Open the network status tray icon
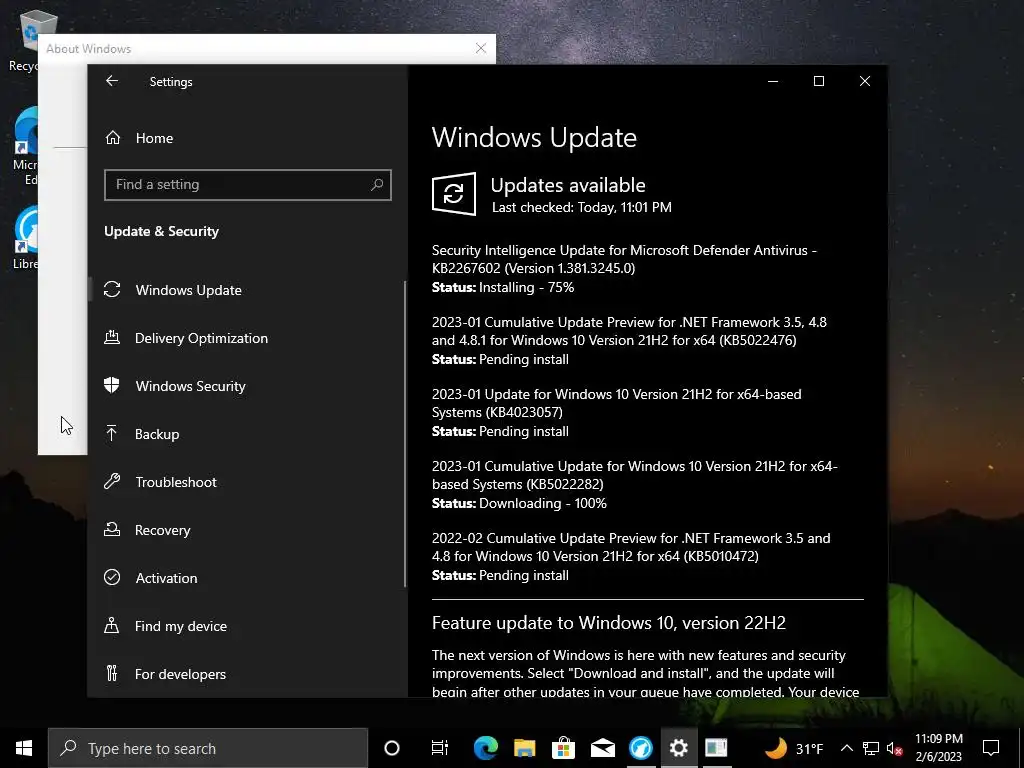The height and width of the screenshot is (768, 1024). click(871, 748)
